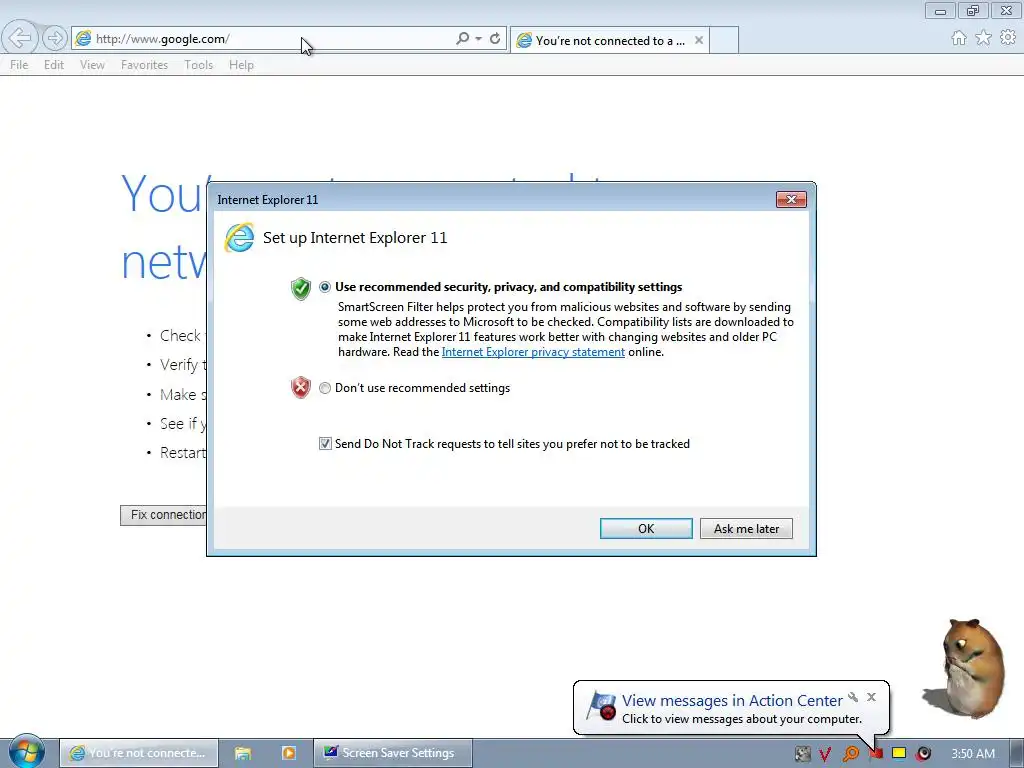This screenshot has width=1024, height=768.
Task: Open the Windows Start orb
Action: (27, 751)
